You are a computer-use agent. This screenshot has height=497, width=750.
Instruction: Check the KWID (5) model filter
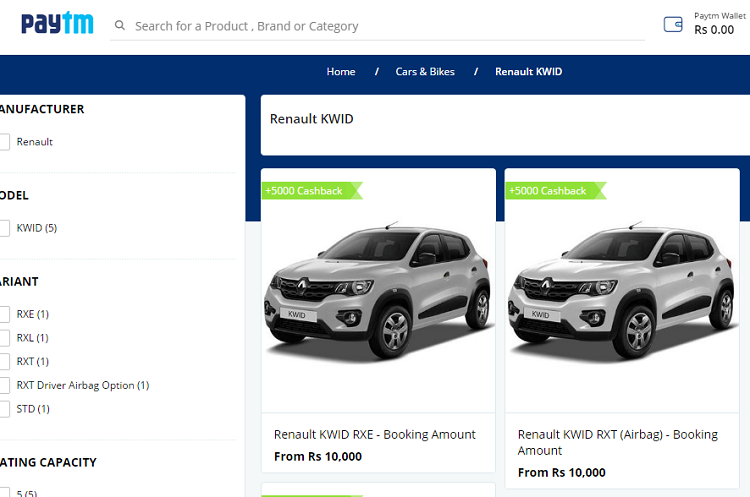4,228
